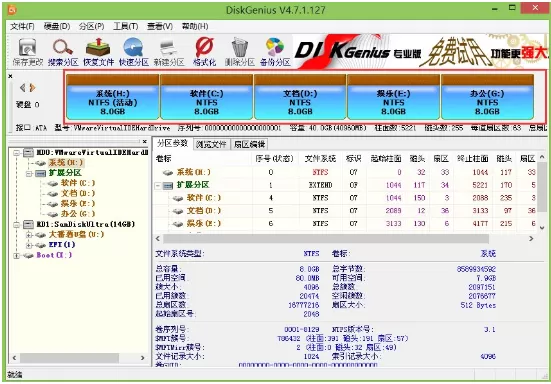
Task: Select the 文档(D:) partition block in disk map
Action: [300, 97]
